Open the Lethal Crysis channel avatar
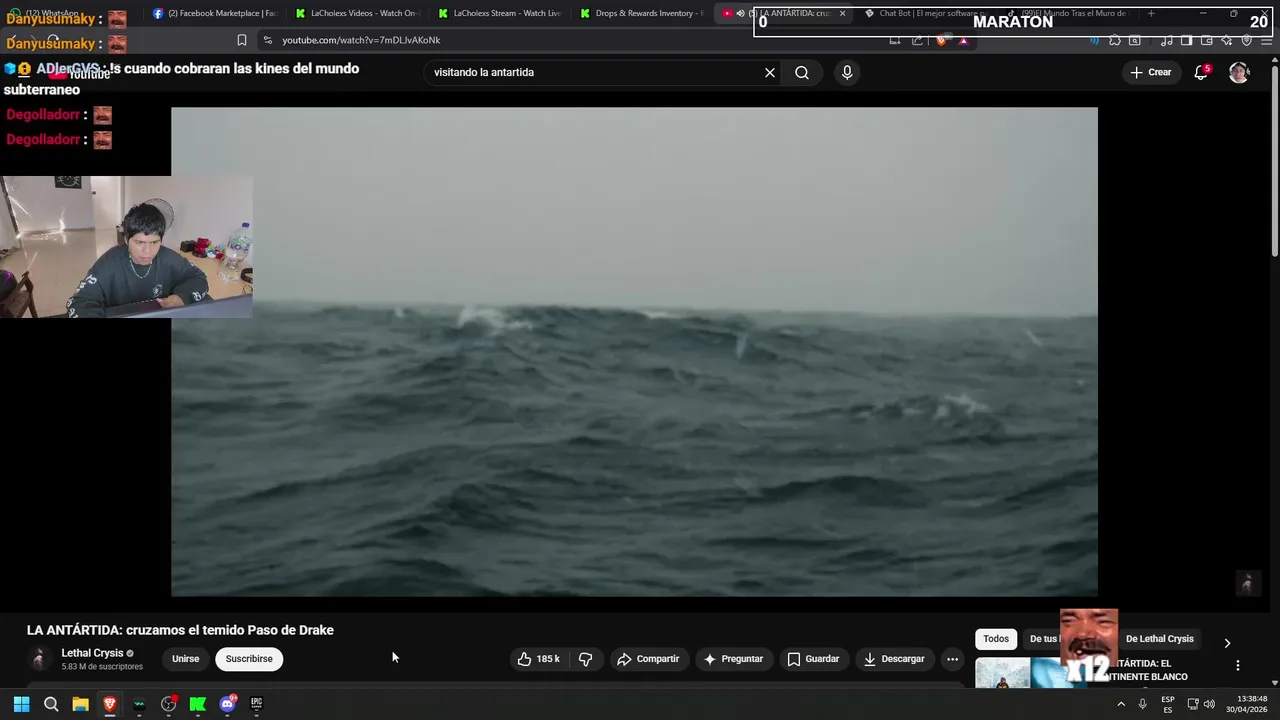 39,659
